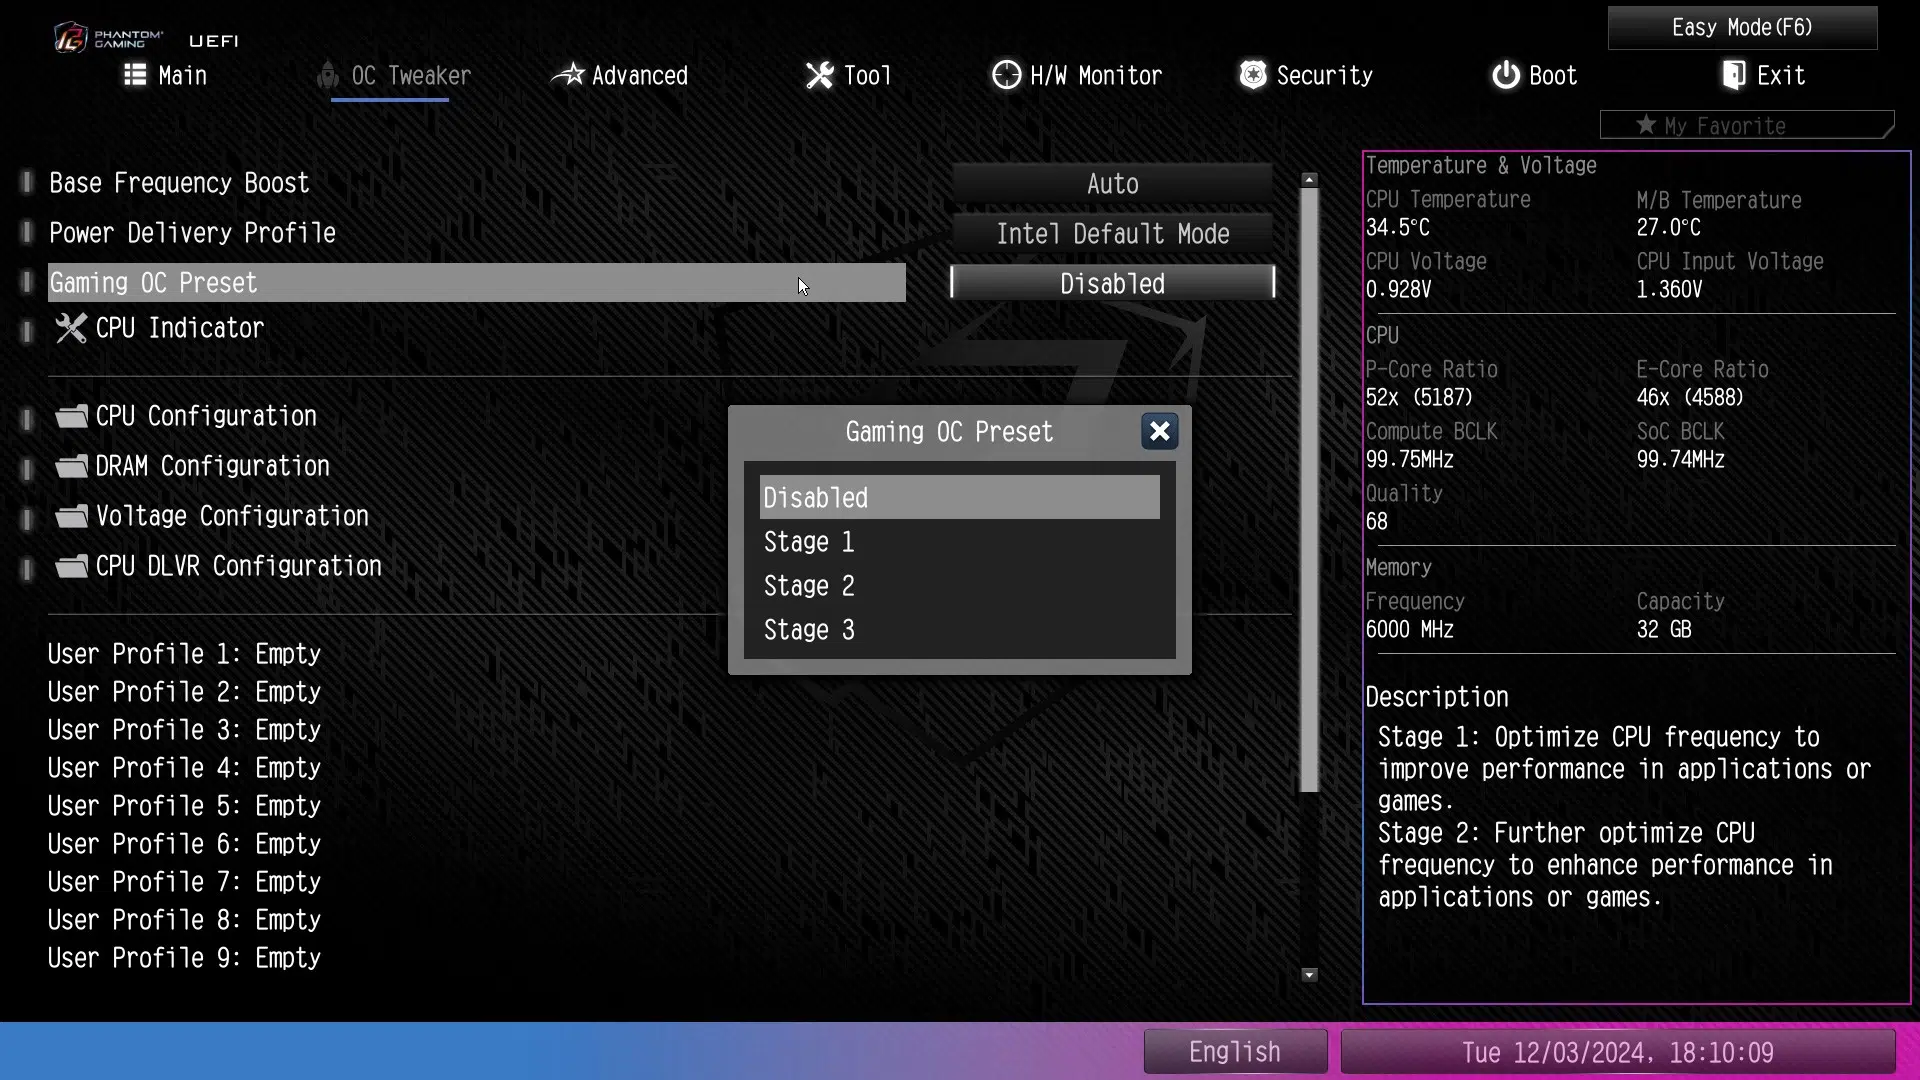Select User Profile 8: Empty
The height and width of the screenshot is (1080, 1920).
pyautogui.click(x=184, y=920)
